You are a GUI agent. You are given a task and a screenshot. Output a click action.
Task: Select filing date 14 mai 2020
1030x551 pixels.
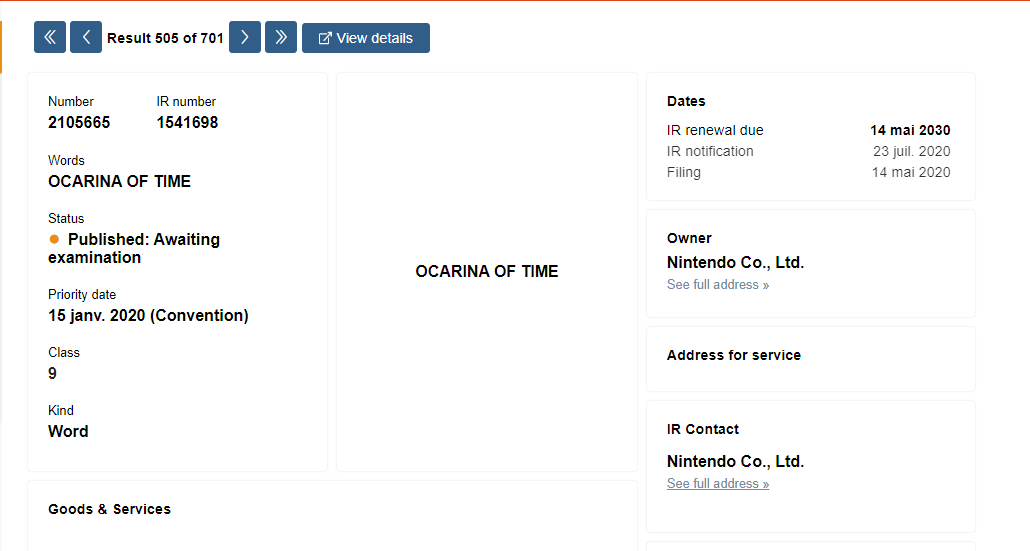[911, 172]
